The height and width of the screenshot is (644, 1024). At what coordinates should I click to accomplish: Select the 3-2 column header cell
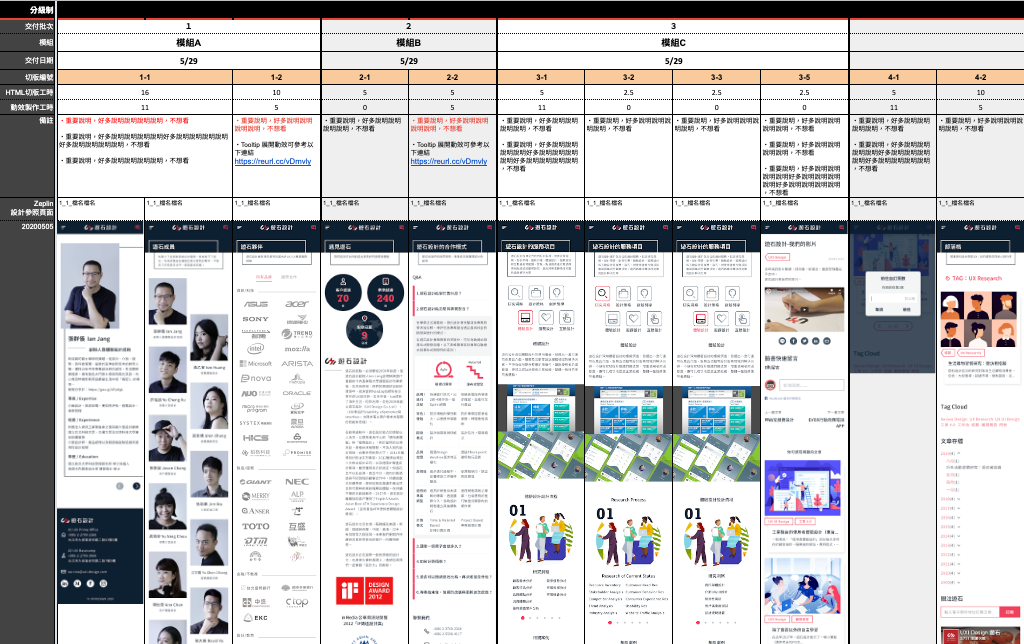tap(629, 77)
